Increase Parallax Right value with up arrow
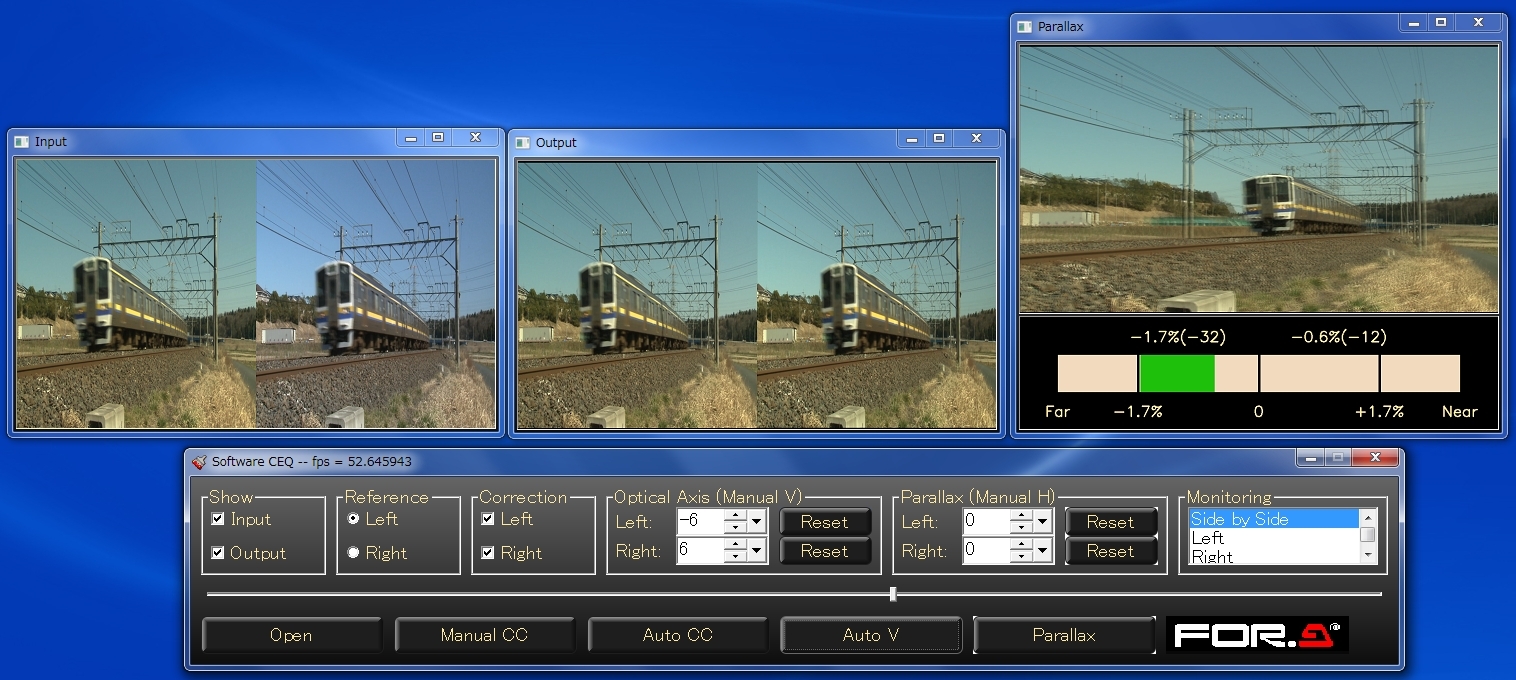 click(1022, 544)
